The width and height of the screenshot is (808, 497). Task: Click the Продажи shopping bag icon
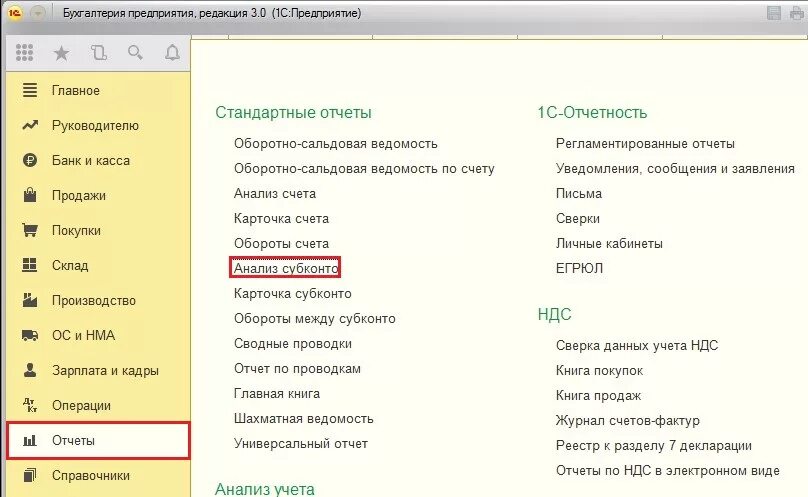pos(30,195)
